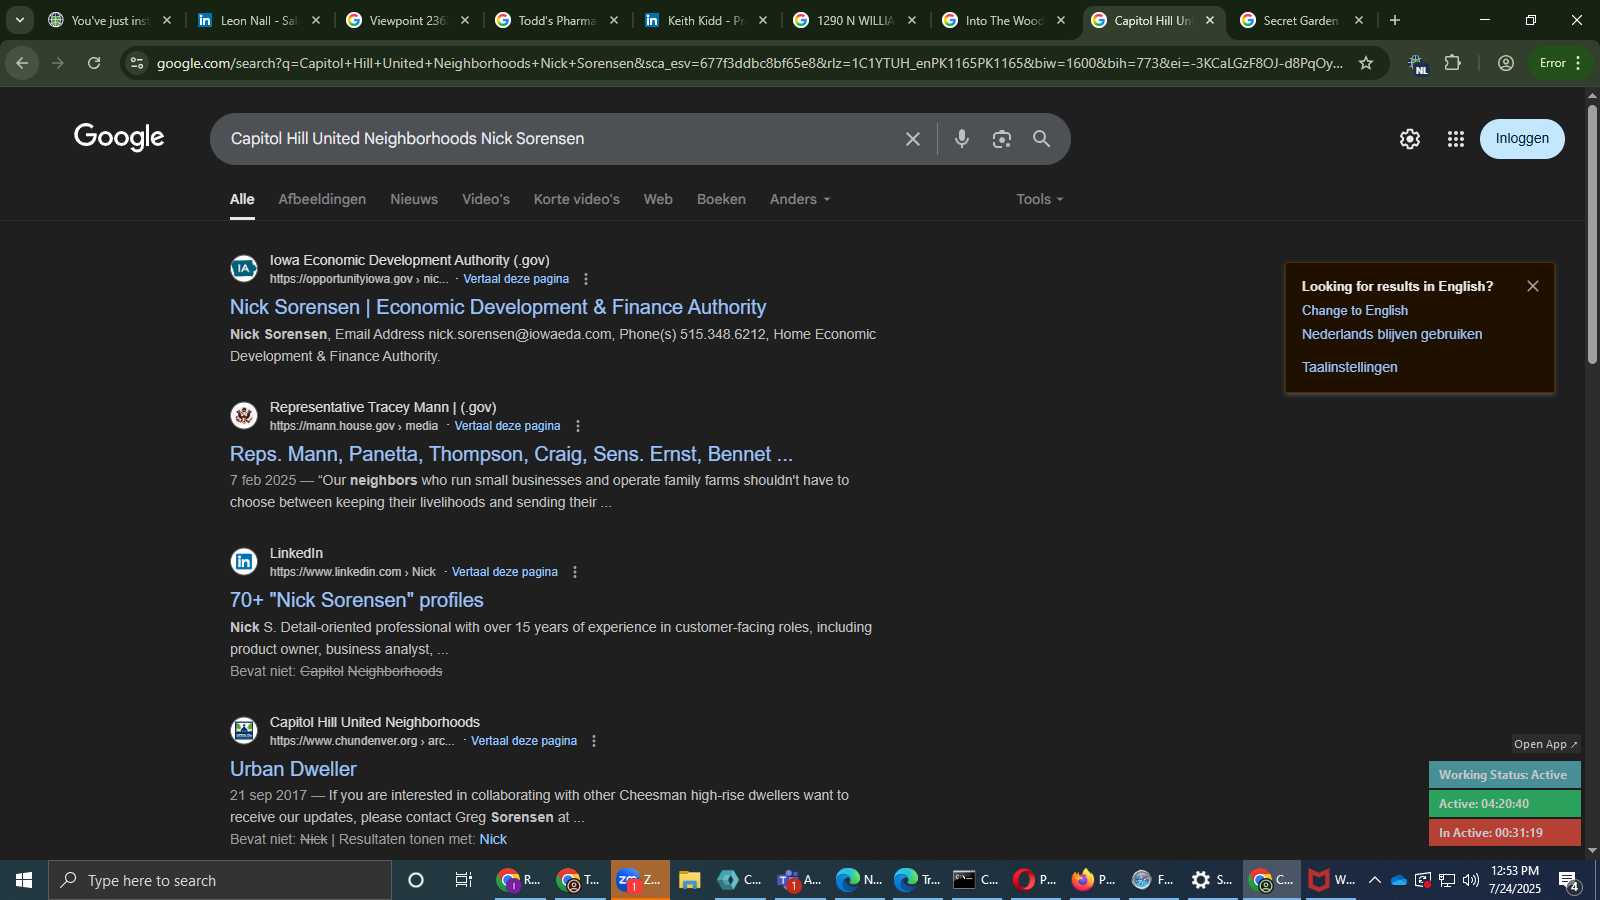Expand the Anders filter dropdown
This screenshot has height=900, width=1600.
click(x=800, y=199)
